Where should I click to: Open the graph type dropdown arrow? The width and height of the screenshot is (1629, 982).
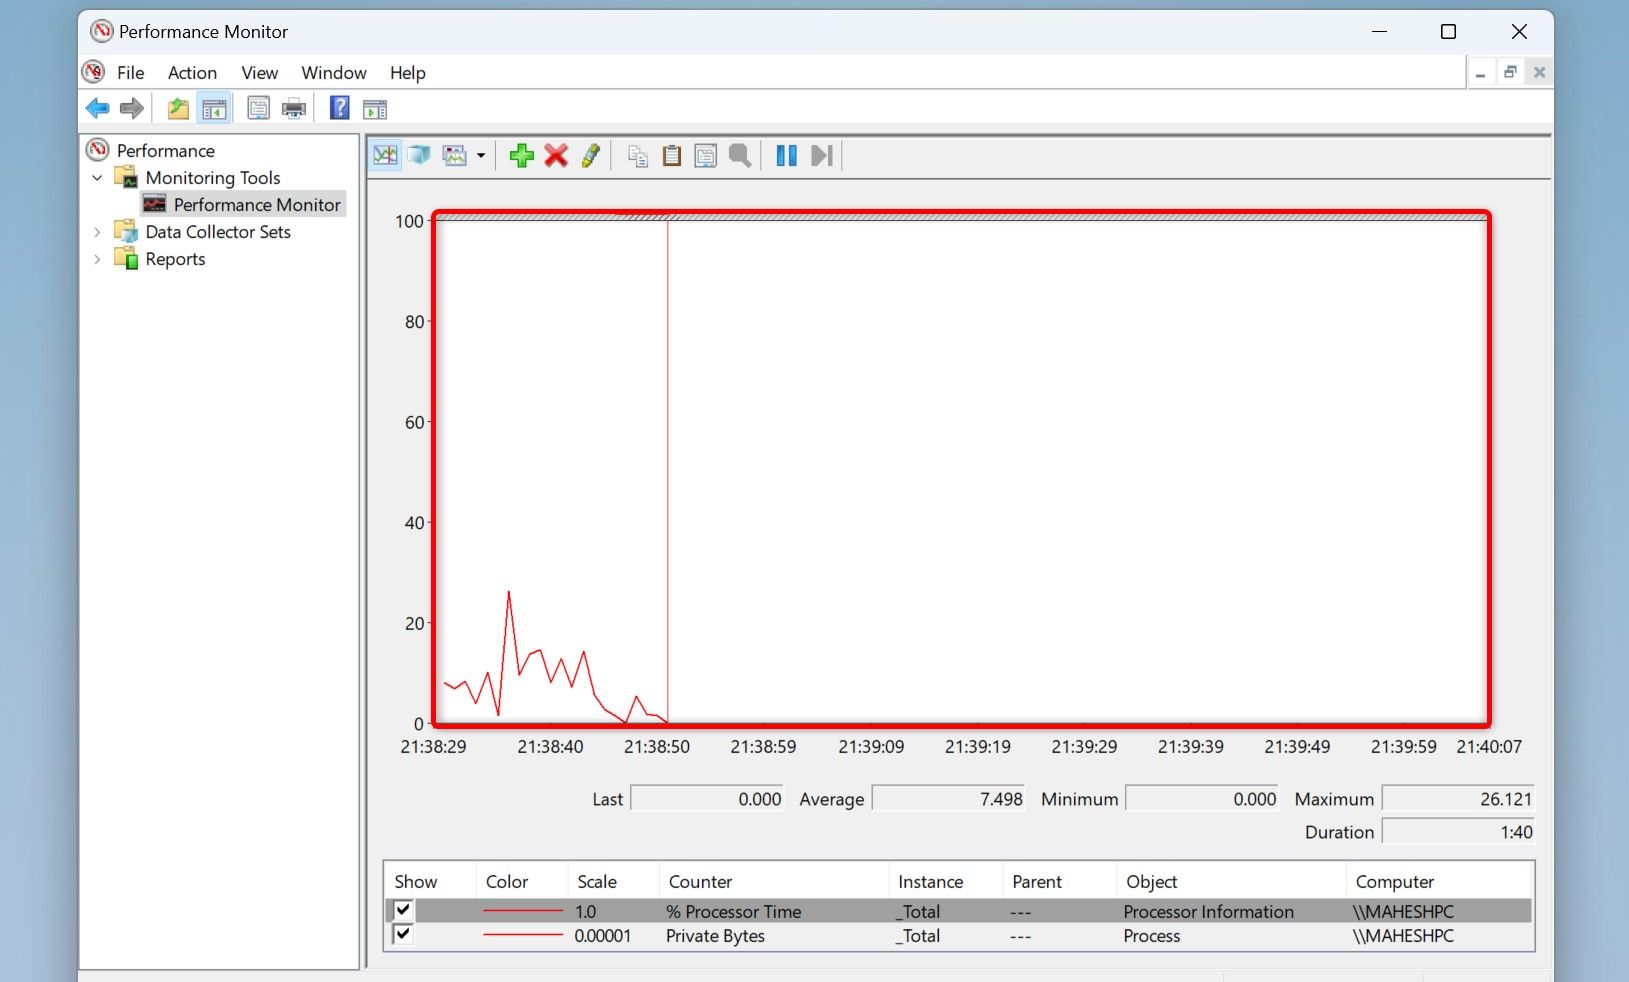(x=480, y=155)
